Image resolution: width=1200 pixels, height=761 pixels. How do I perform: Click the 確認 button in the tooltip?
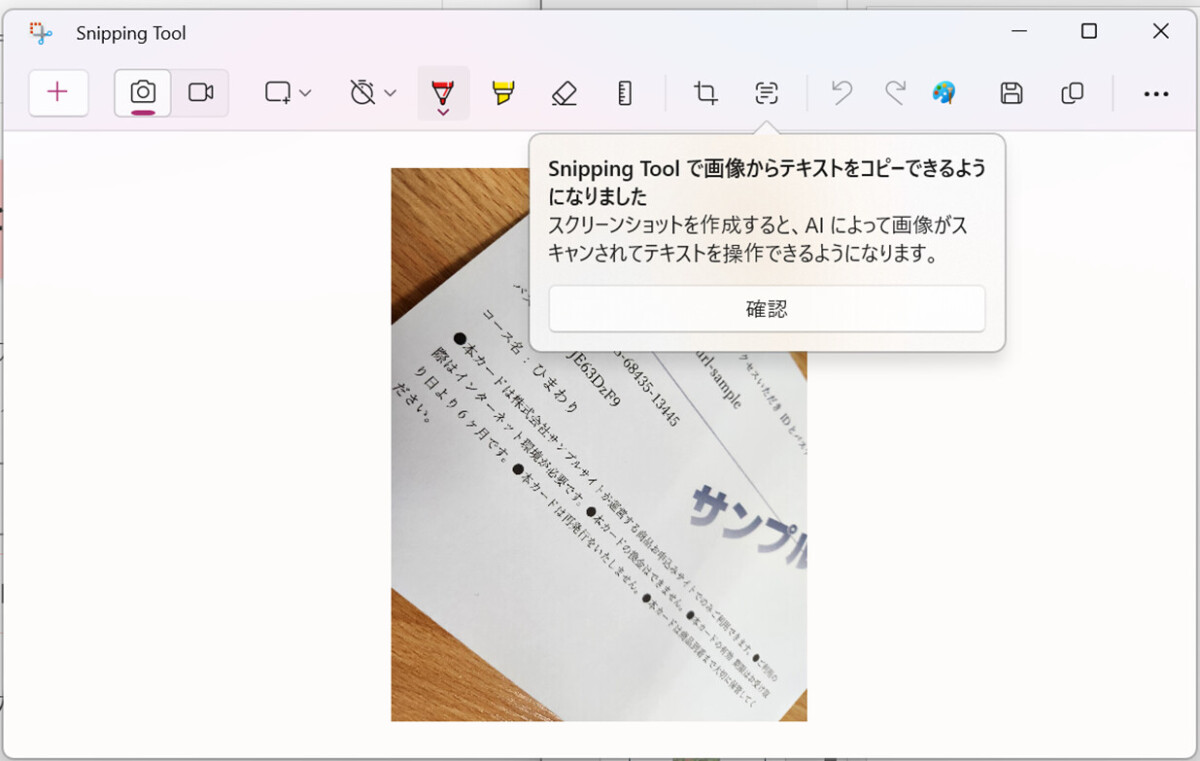click(x=767, y=309)
